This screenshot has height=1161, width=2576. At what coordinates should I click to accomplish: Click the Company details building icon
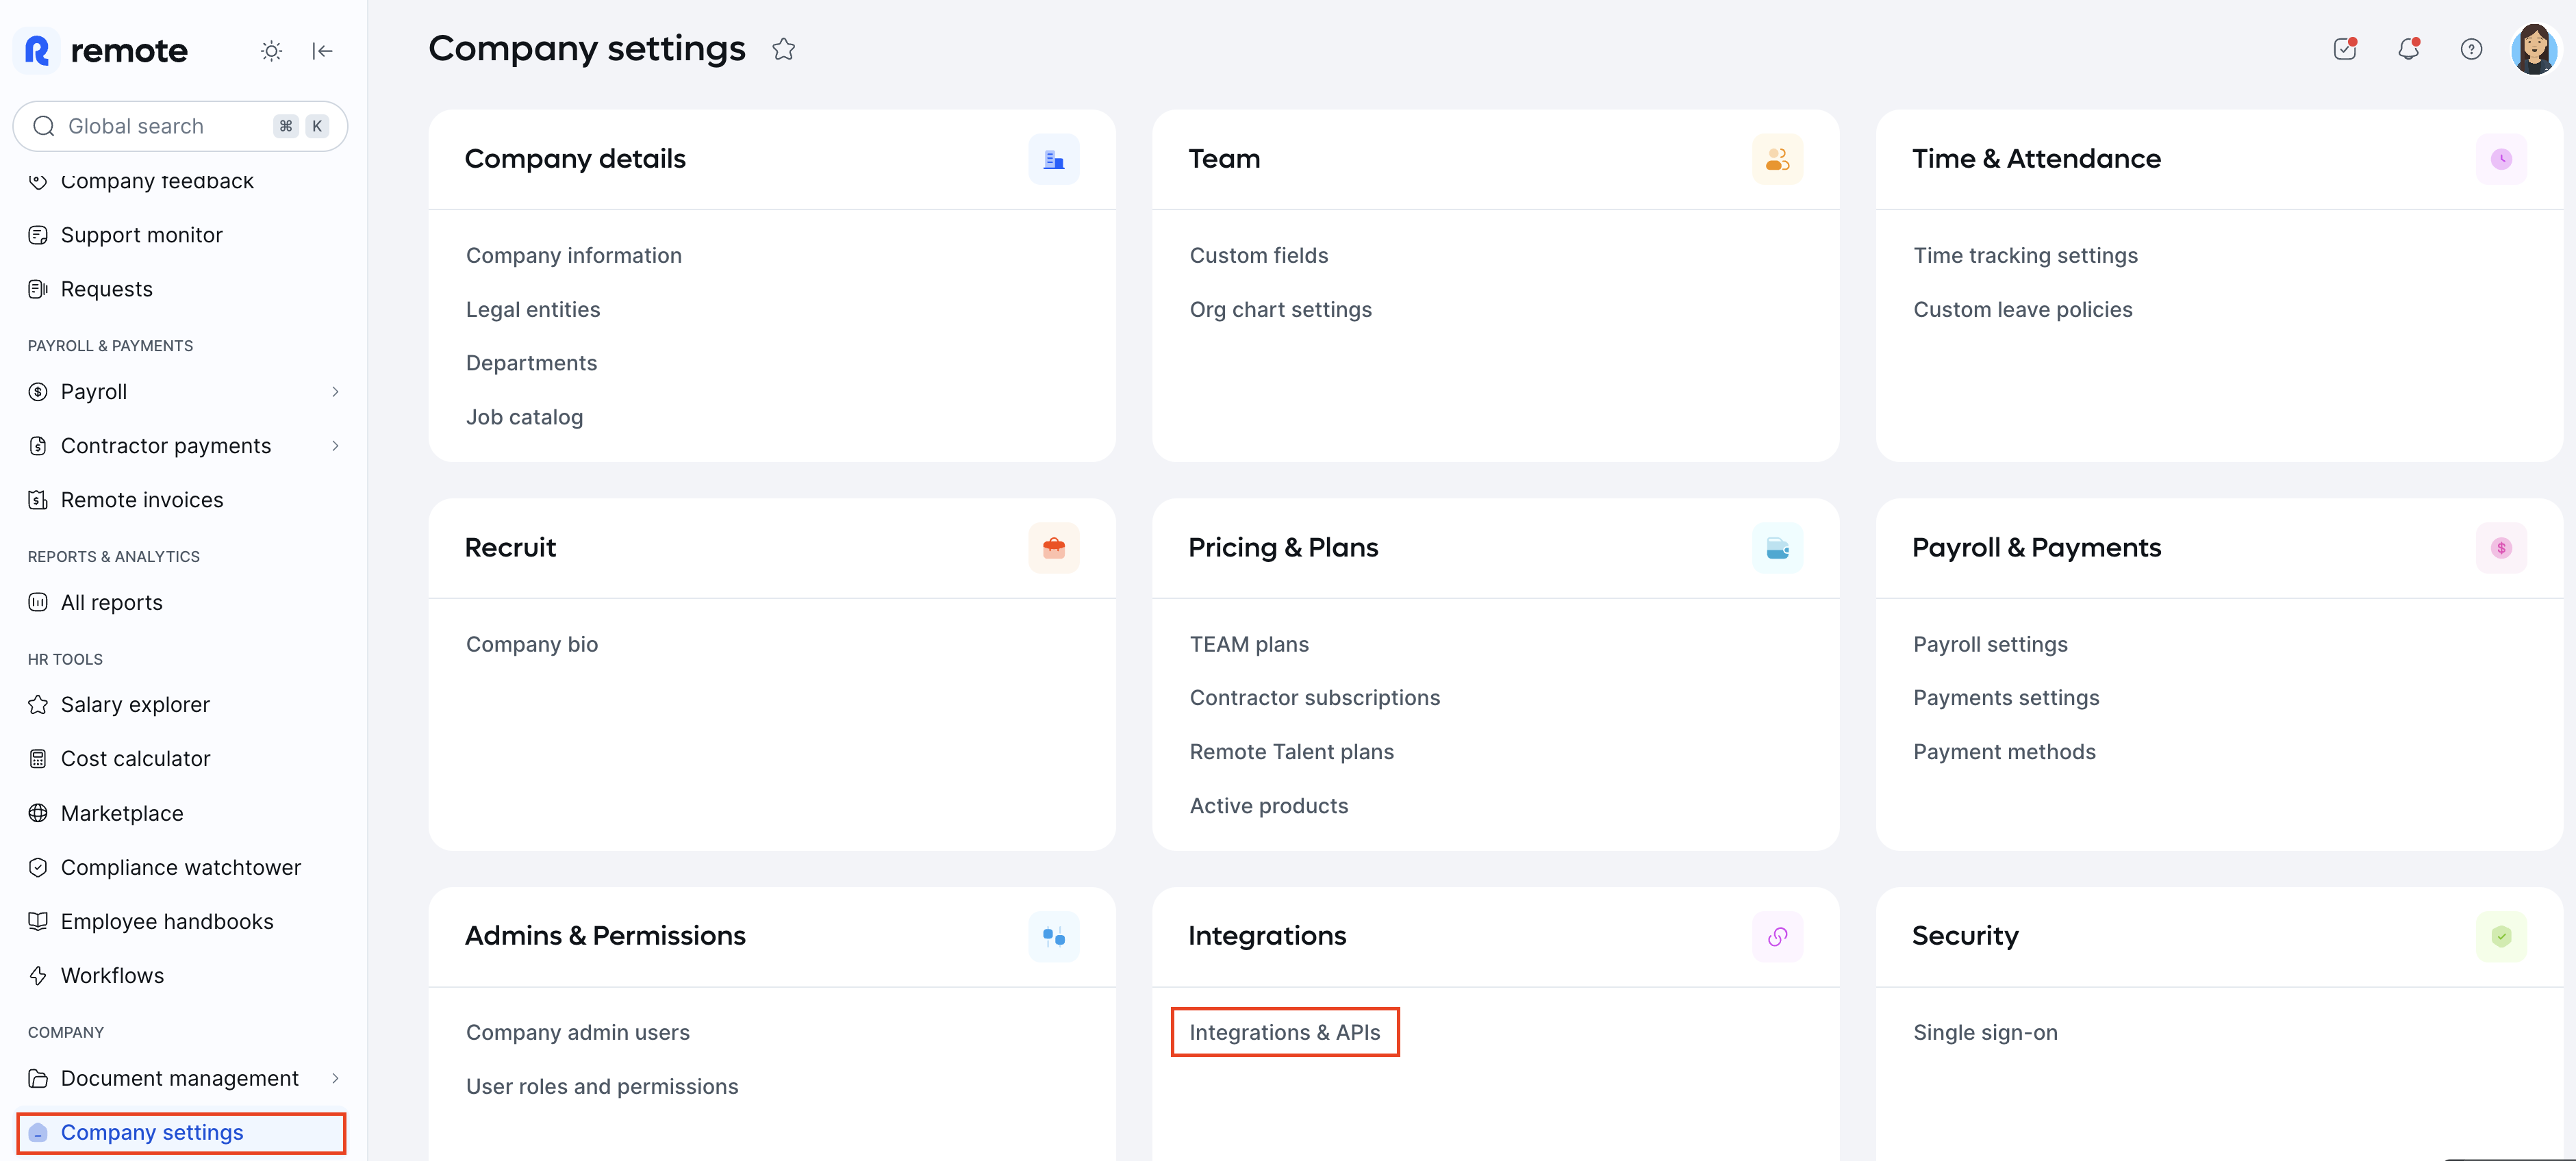point(1054,159)
